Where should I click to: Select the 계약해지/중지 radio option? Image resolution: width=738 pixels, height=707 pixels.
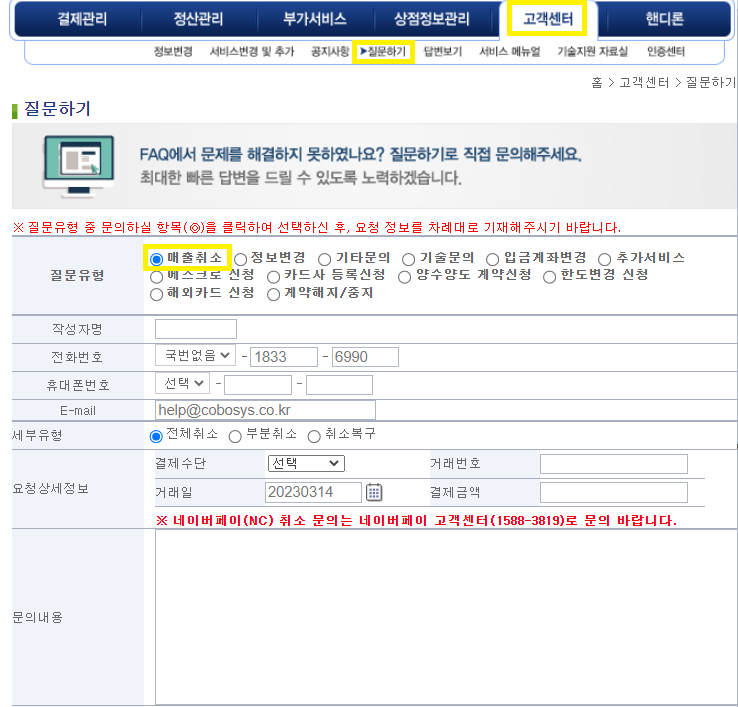click(x=273, y=295)
